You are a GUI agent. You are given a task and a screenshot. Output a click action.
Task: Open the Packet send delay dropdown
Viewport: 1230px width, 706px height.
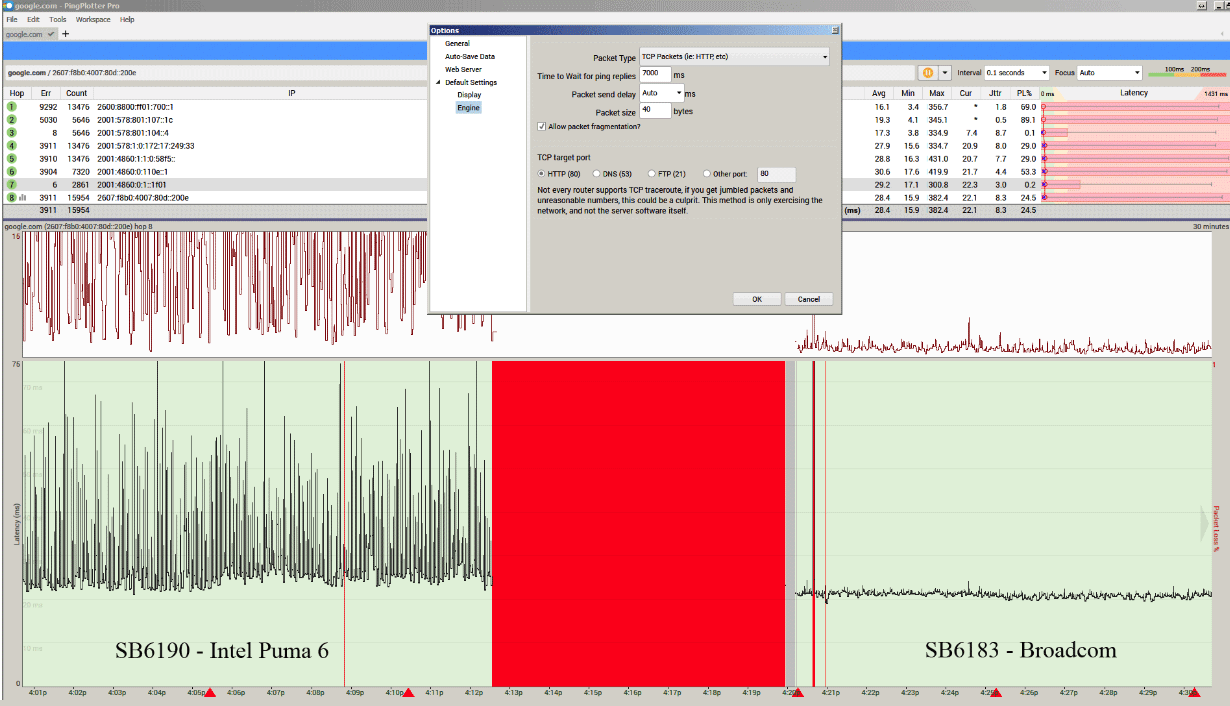(x=661, y=93)
